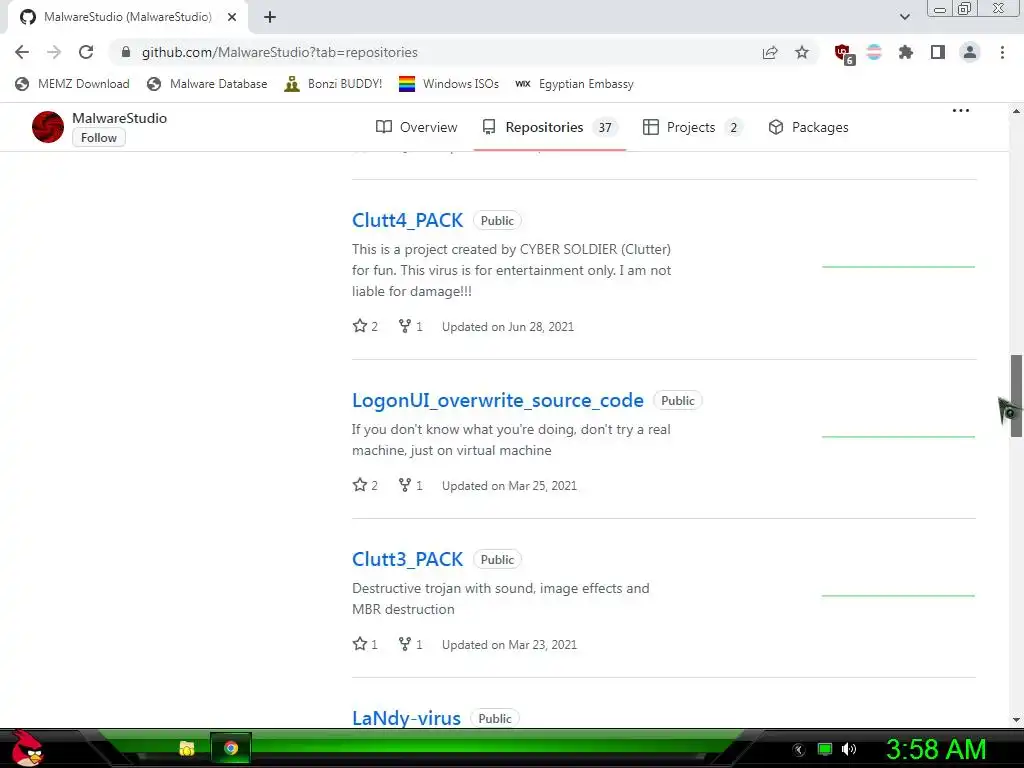Click the Chrome taskbar icon

click(x=231, y=748)
